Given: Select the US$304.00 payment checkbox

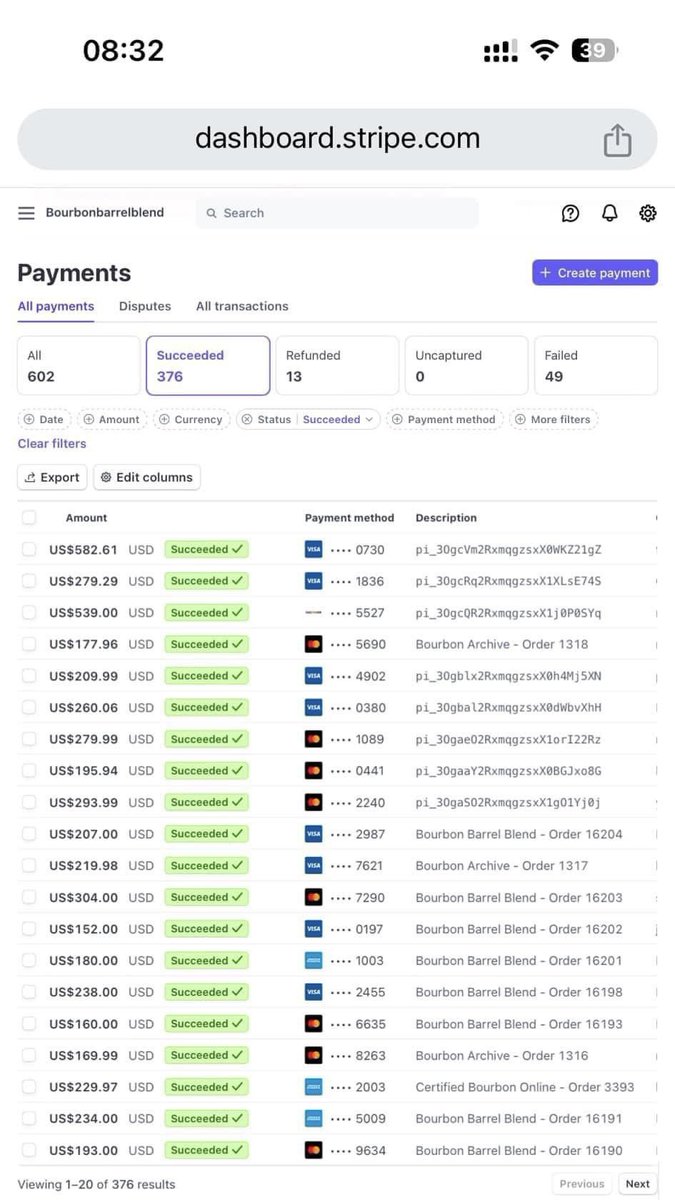Looking at the screenshot, I should pos(29,897).
